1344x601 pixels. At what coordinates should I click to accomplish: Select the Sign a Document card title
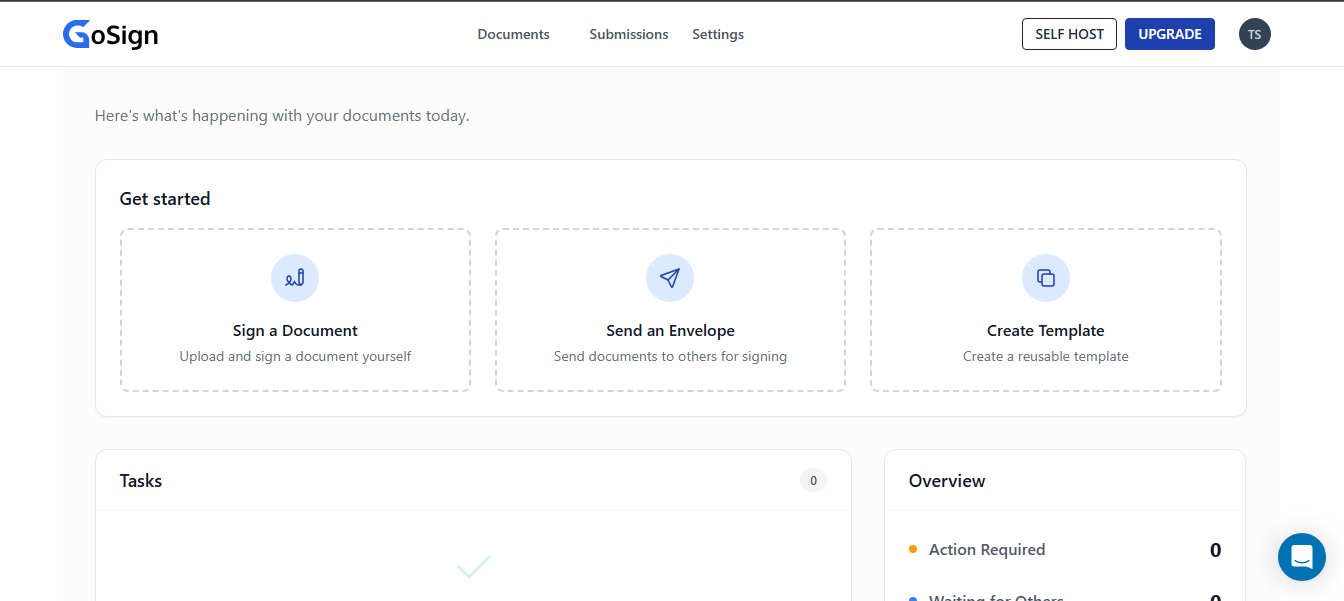click(x=295, y=331)
